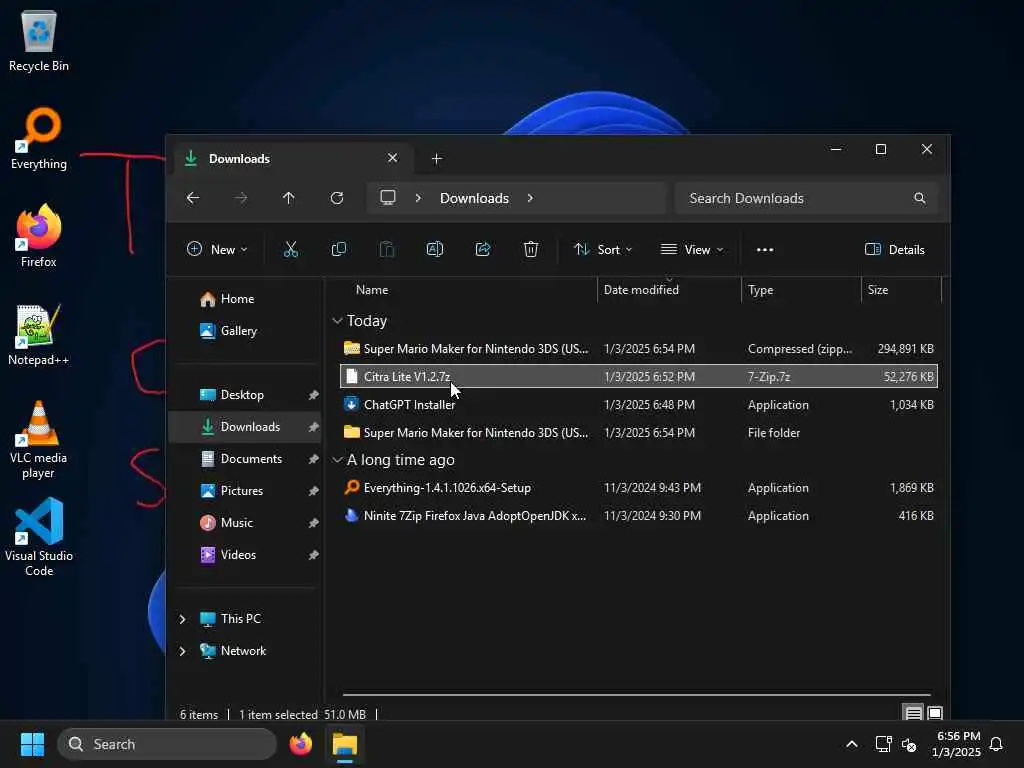
Task: Open the See more ellipsis menu
Action: [x=765, y=249]
